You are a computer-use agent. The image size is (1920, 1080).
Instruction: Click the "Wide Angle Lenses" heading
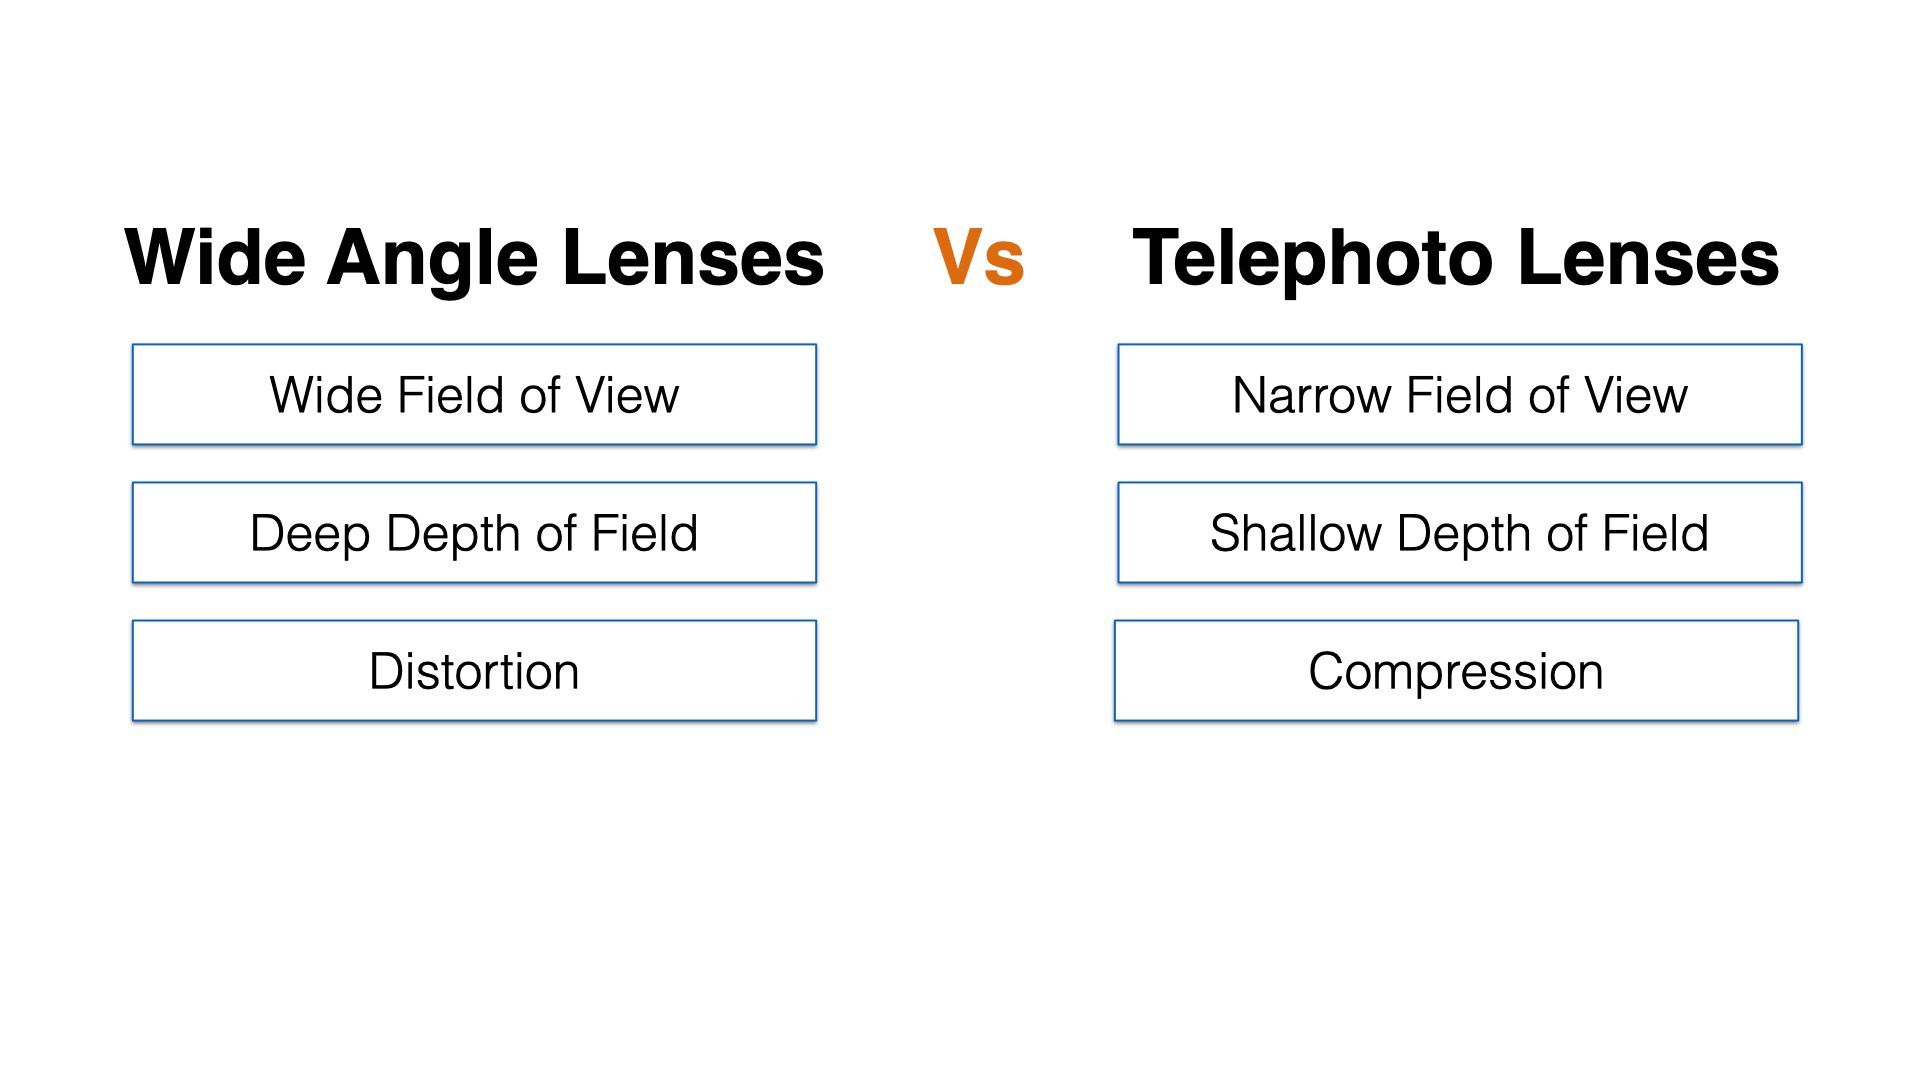474,258
